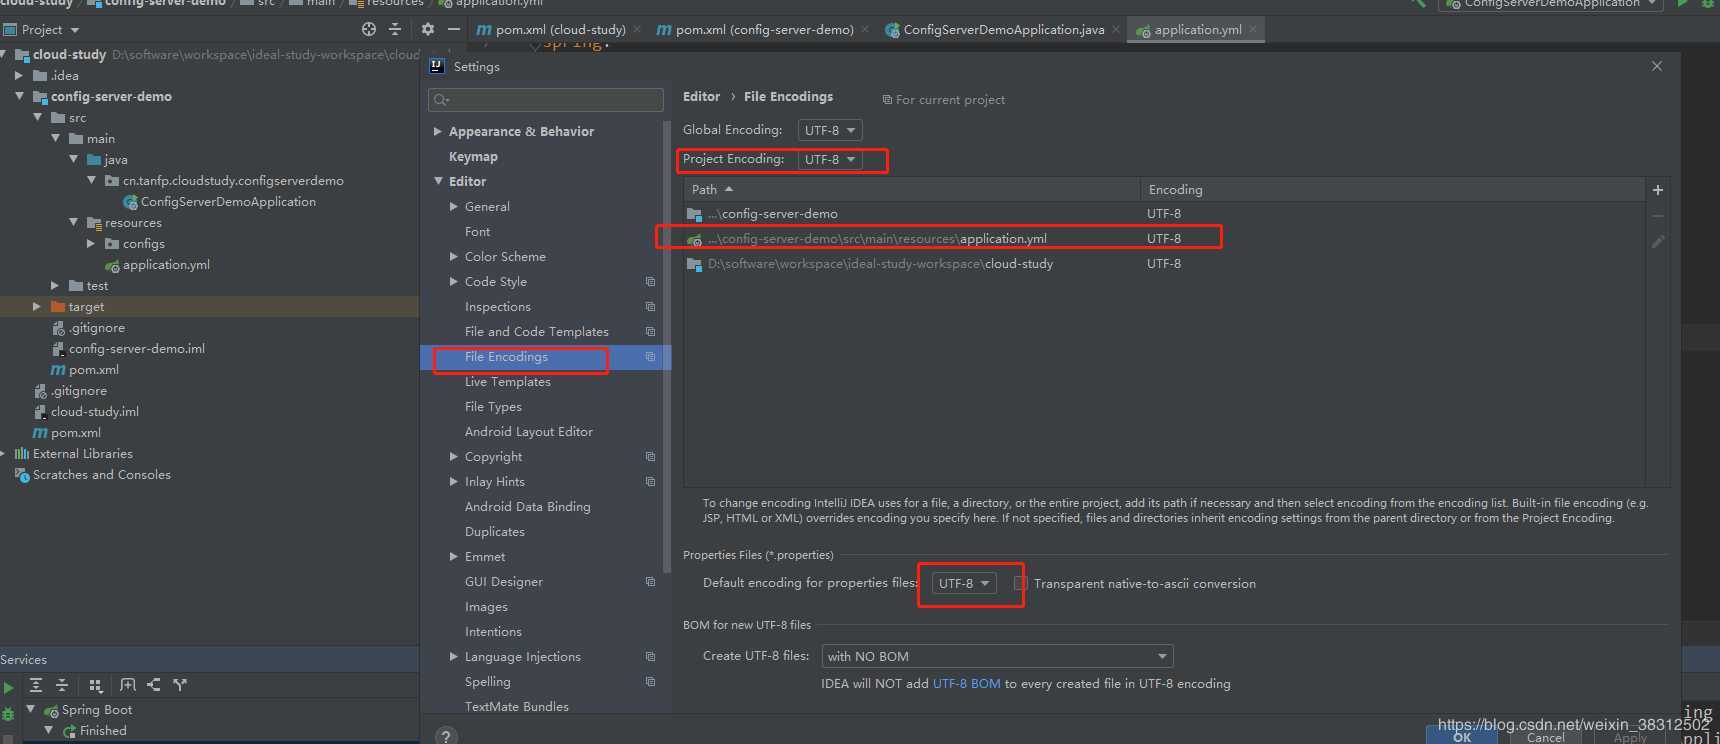Toggle Transparent native-to-ascii conversion checkbox

click(x=1020, y=584)
